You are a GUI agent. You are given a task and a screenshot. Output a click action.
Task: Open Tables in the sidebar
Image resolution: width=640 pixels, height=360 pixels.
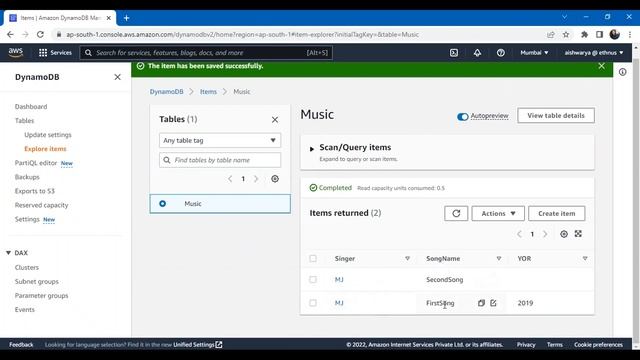coord(24,121)
